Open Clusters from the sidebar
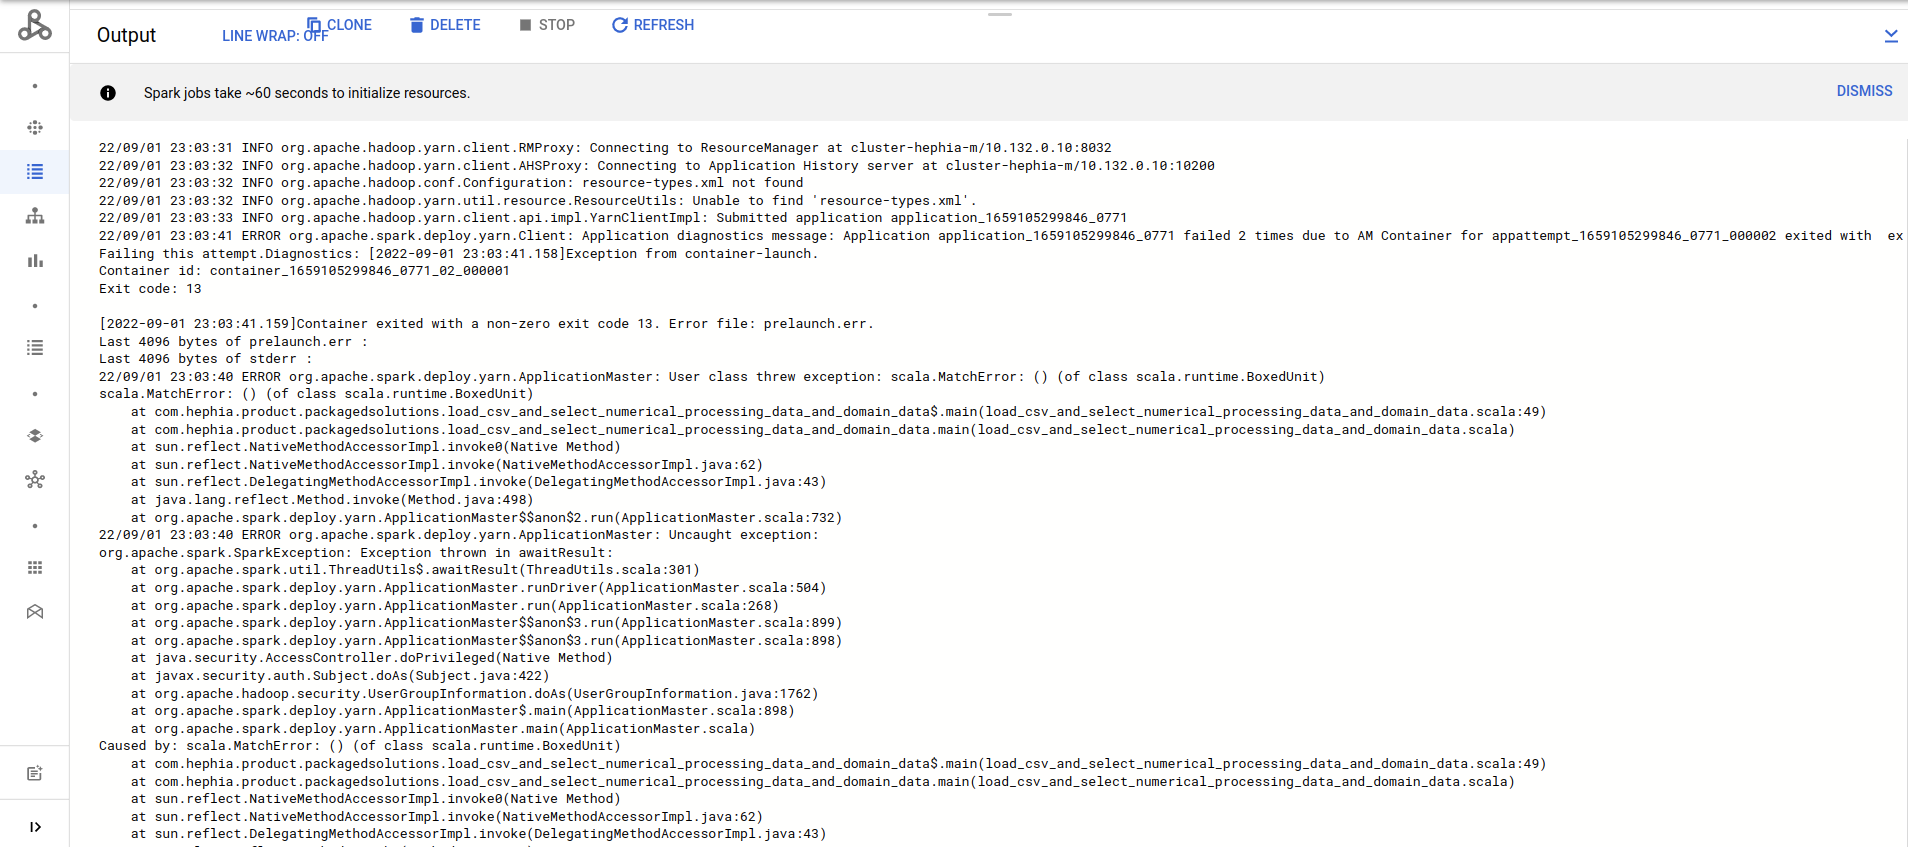The width and height of the screenshot is (1908, 847). click(x=35, y=128)
